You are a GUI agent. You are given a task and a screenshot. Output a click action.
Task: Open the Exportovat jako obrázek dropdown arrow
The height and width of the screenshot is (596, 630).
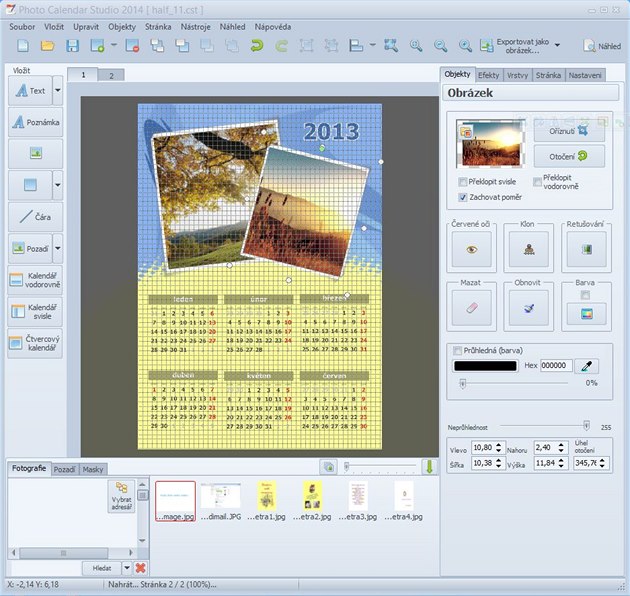(x=557, y=45)
